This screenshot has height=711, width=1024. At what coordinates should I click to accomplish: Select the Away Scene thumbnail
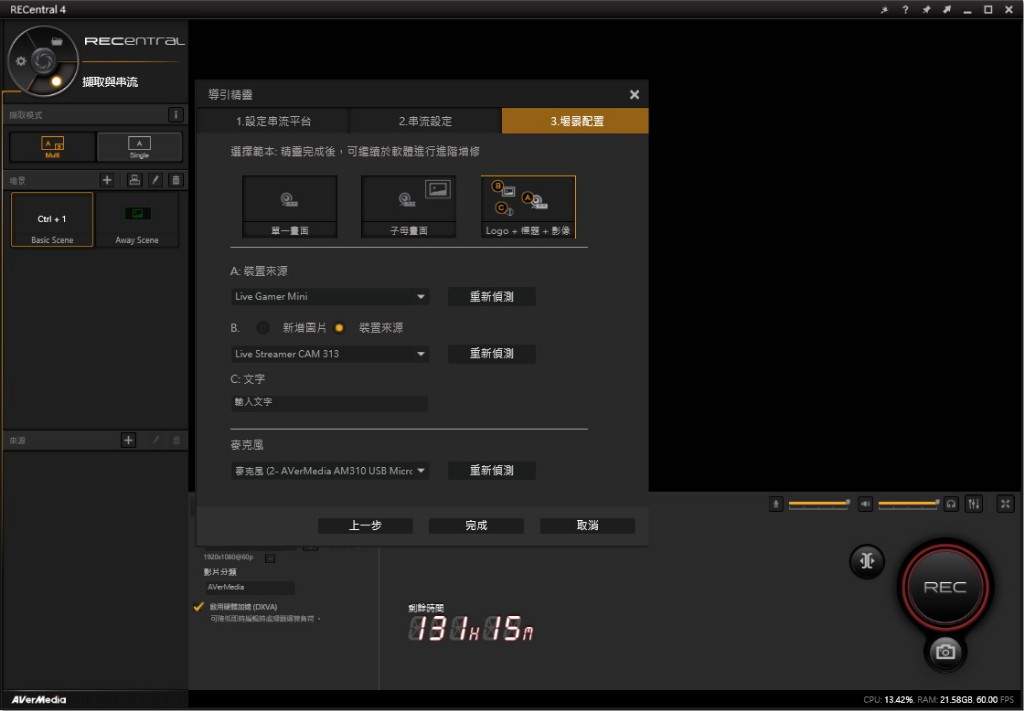pyautogui.click(x=137, y=219)
